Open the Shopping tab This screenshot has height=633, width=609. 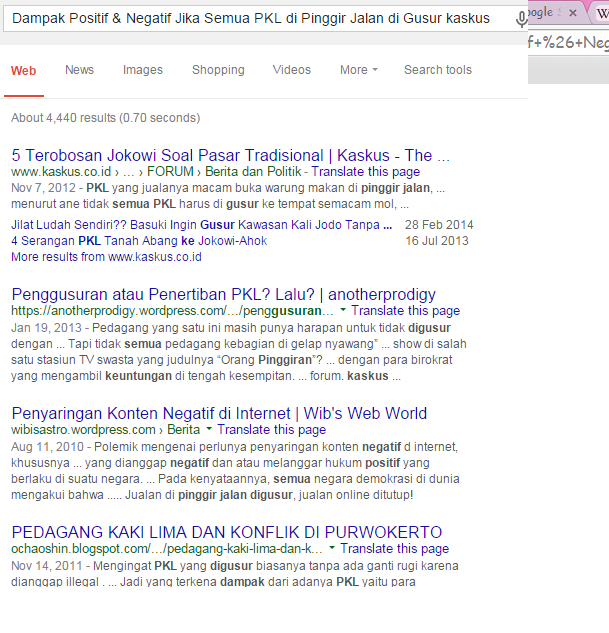point(218,70)
